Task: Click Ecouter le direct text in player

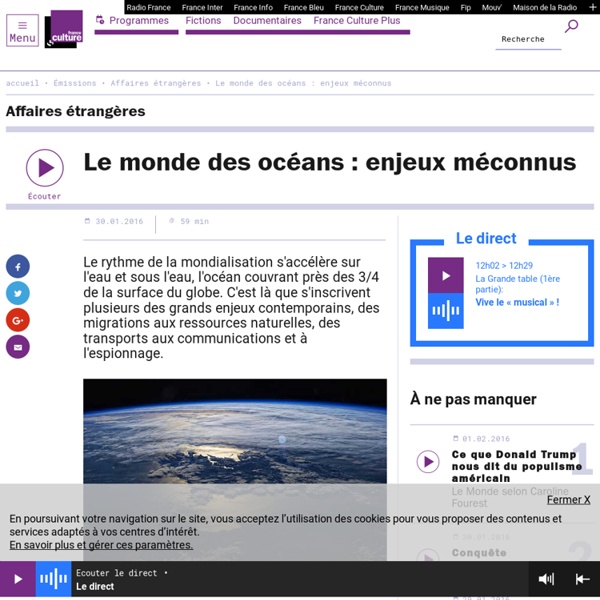Action: (x=117, y=573)
